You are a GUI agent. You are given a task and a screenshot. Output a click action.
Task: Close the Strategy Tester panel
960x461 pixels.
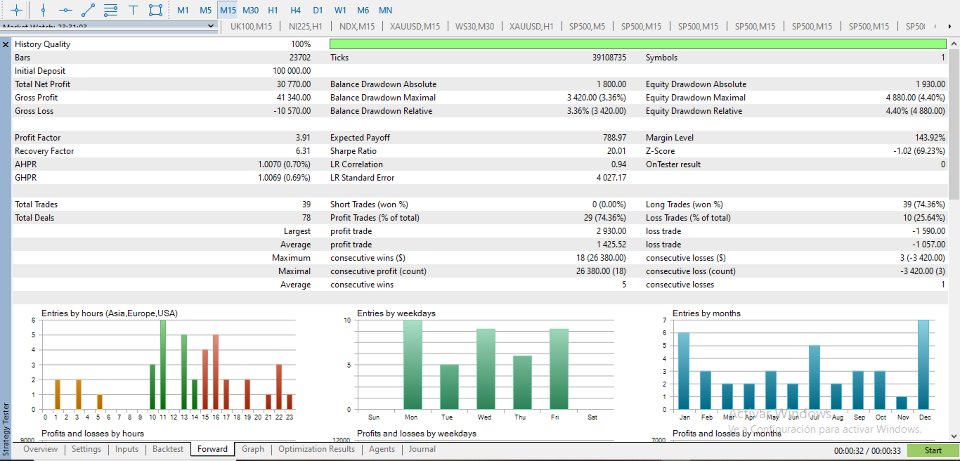tap(6, 45)
